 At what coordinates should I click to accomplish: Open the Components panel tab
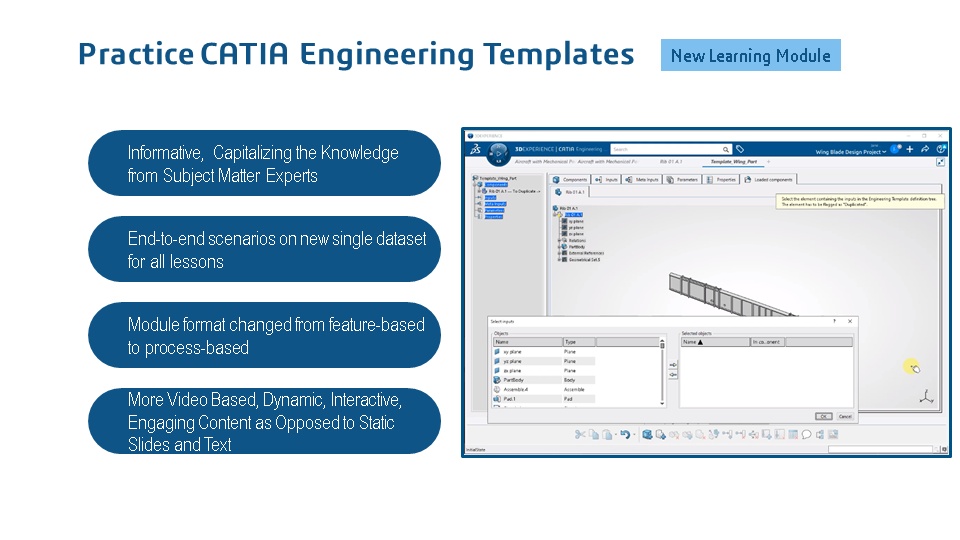[570, 179]
